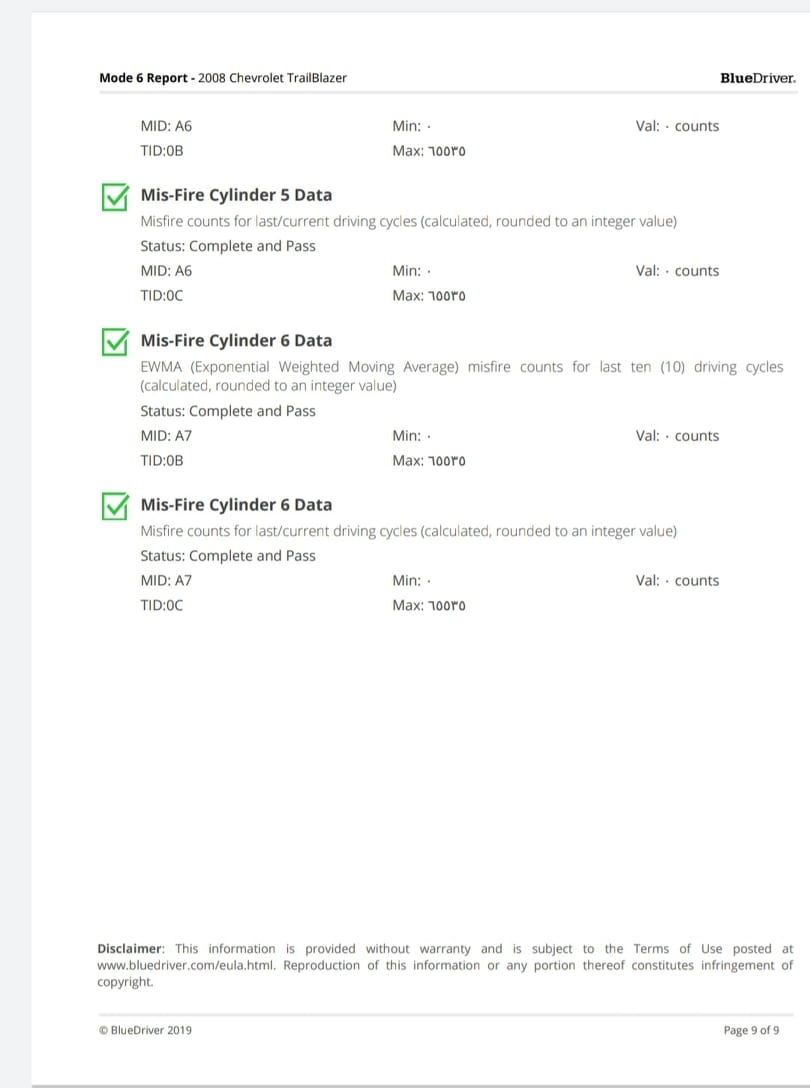Toggle the checkmark beside the first Mis-Fire Cylinder 6 Data

coord(115,342)
